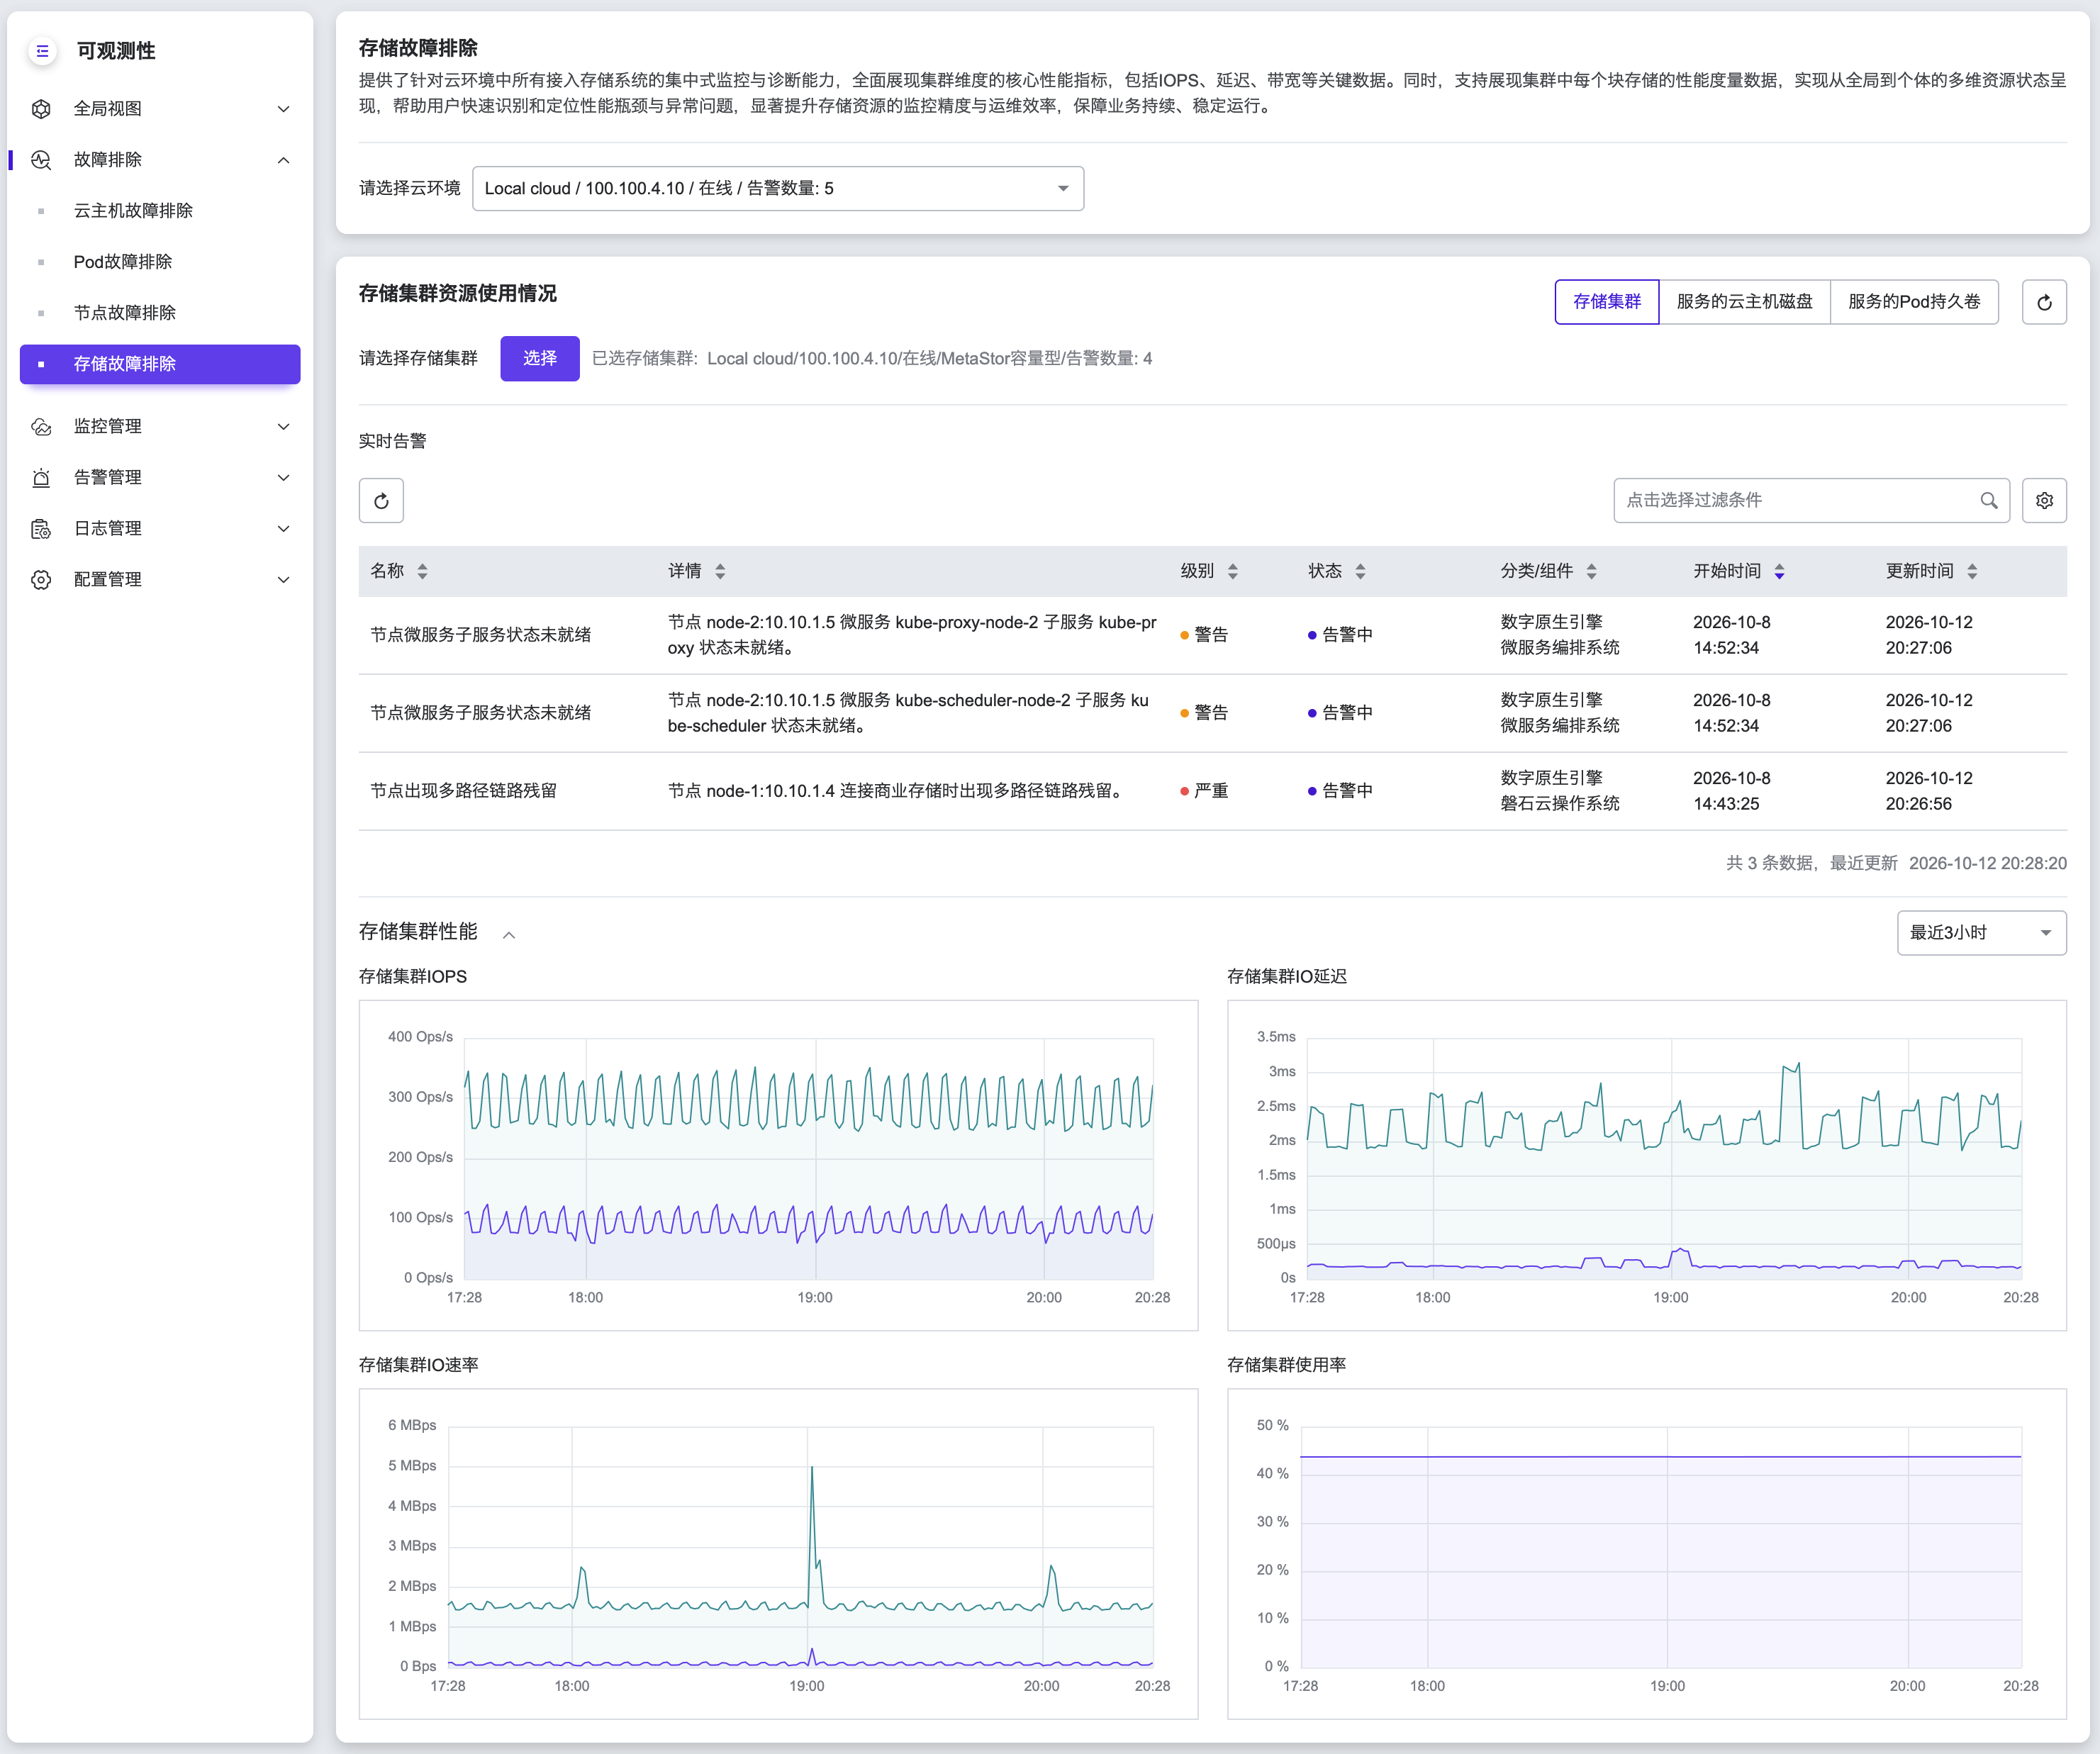The height and width of the screenshot is (1754, 2100).
Task: Sort alerts by 分类/组件 column
Action: tap(1591, 572)
